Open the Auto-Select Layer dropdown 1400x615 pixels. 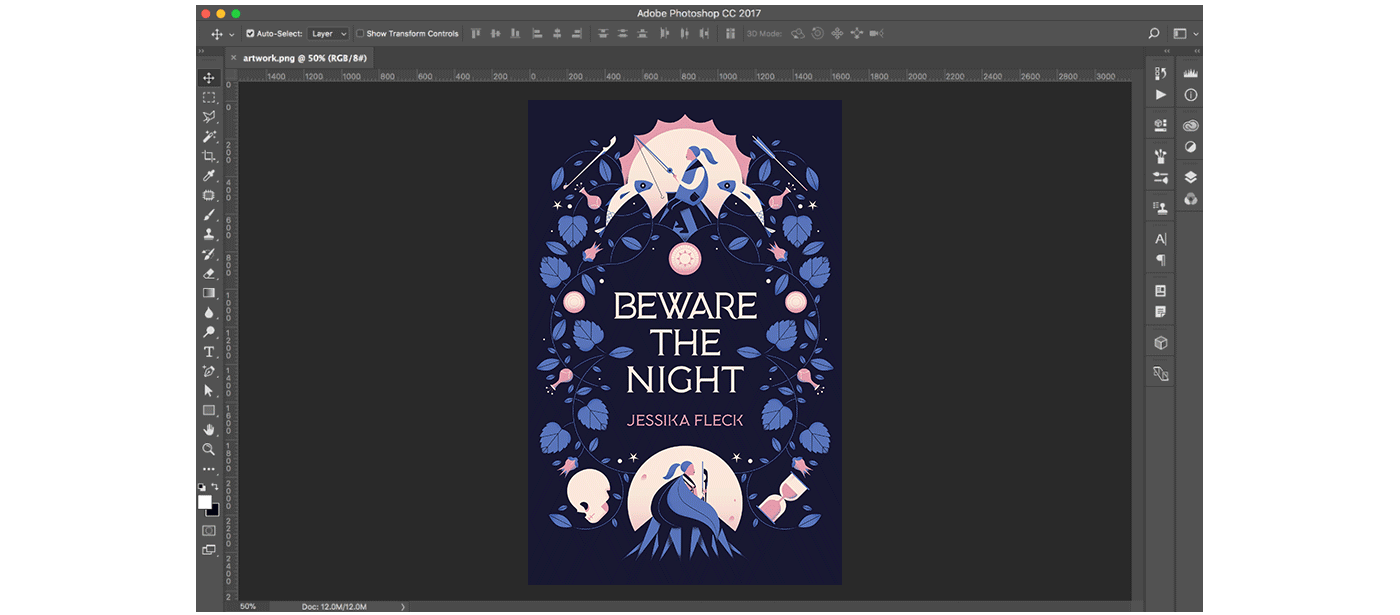(328, 33)
